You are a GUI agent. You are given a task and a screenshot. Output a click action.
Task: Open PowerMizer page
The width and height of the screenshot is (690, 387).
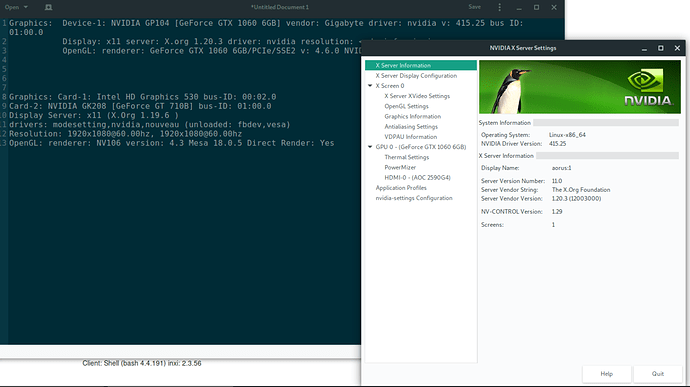pyautogui.click(x=400, y=167)
